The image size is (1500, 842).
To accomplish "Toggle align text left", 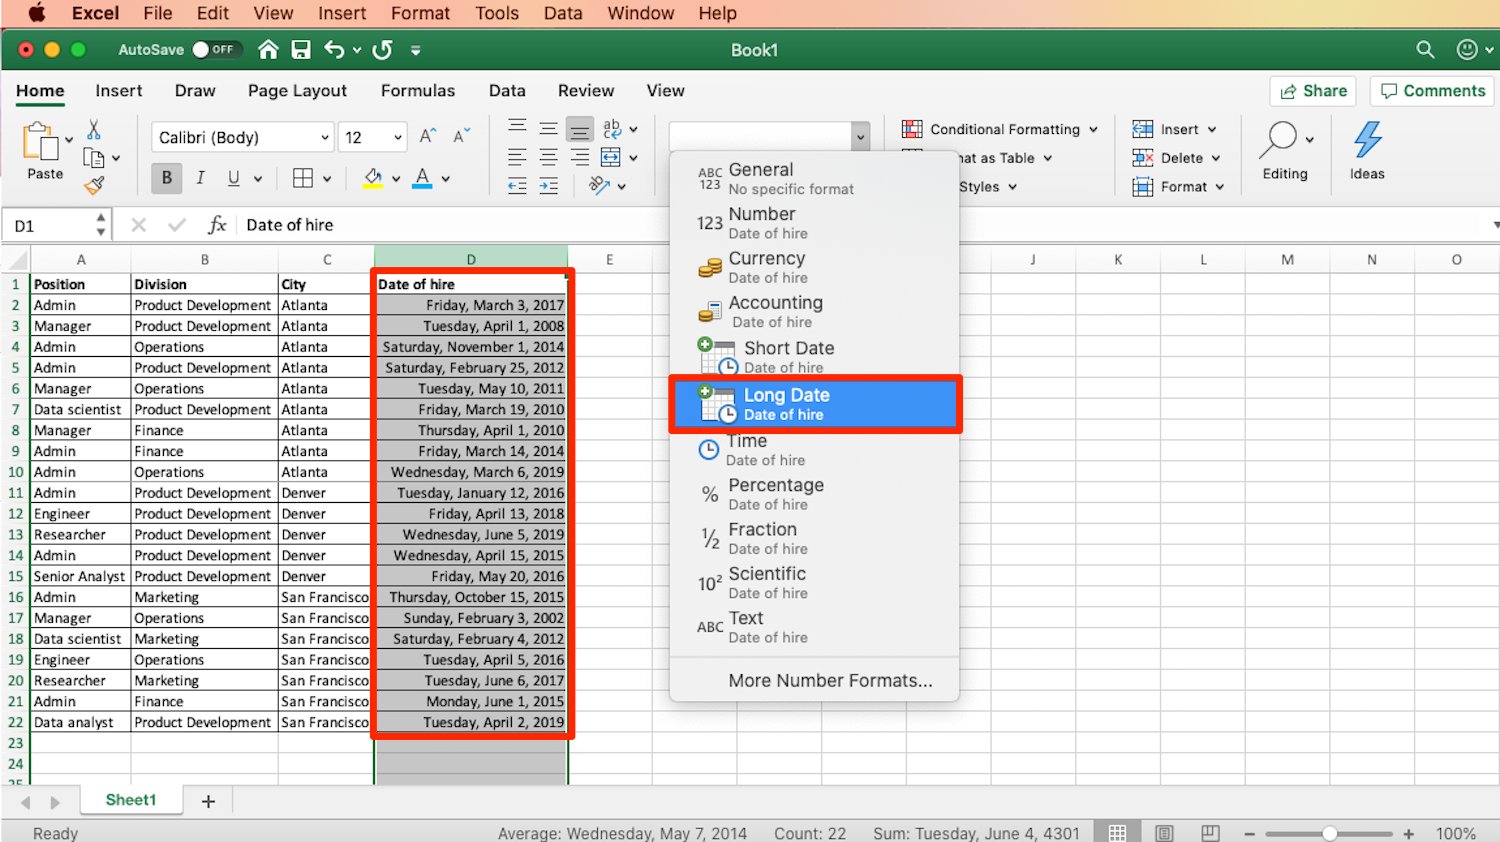I will click(517, 157).
